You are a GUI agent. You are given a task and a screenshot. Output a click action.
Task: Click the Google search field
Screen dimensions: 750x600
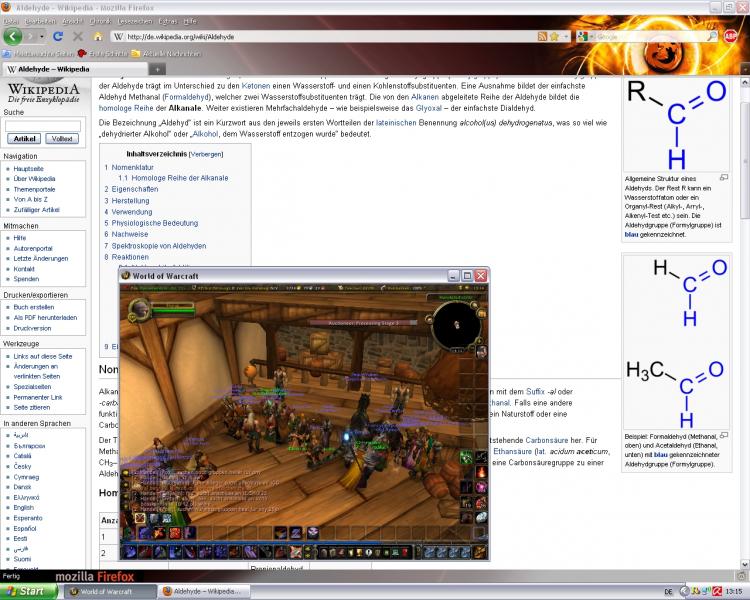pyautogui.click(x=651, y=36)
